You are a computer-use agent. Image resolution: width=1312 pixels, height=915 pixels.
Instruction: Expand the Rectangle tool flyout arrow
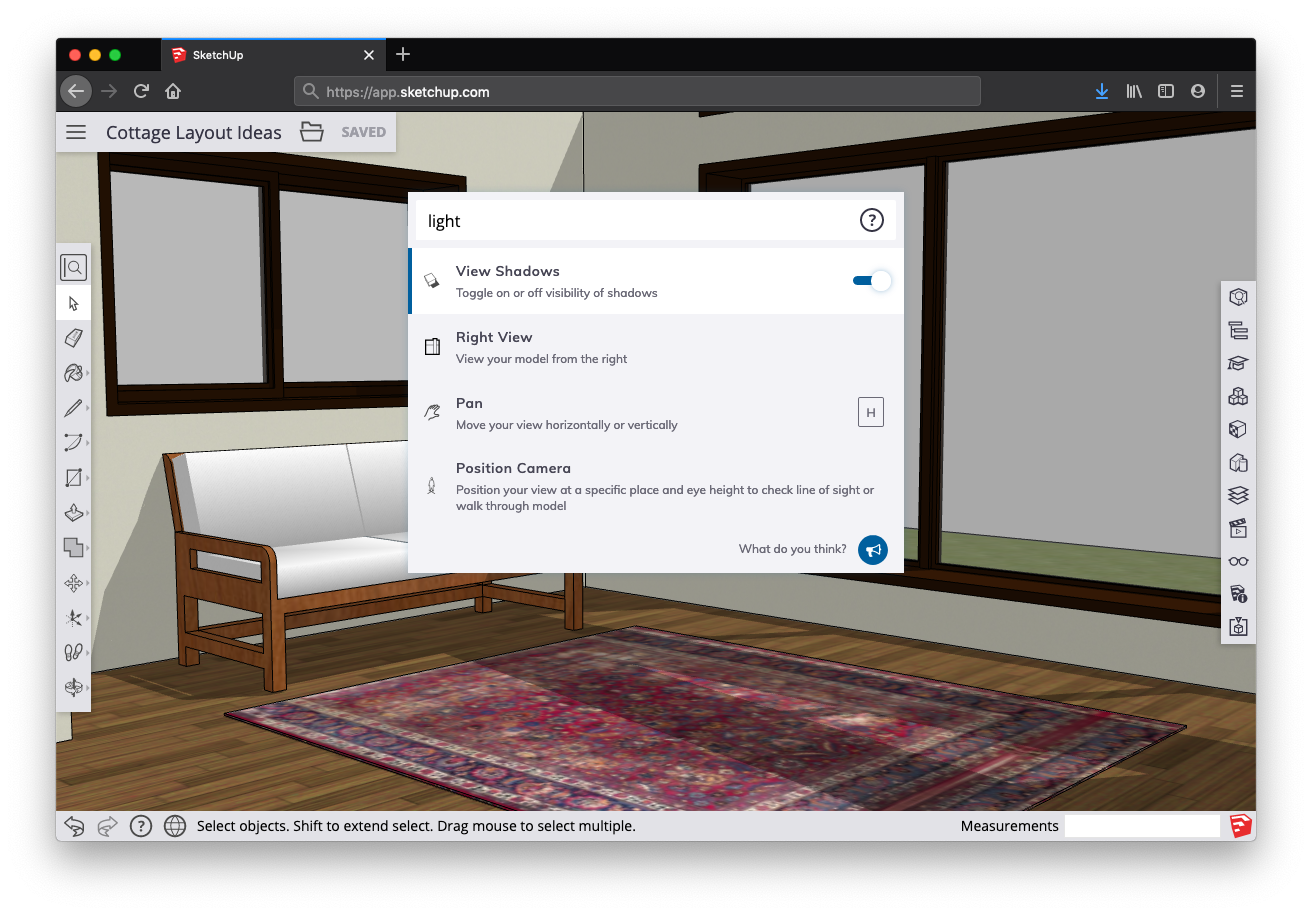tap(88, 479)
